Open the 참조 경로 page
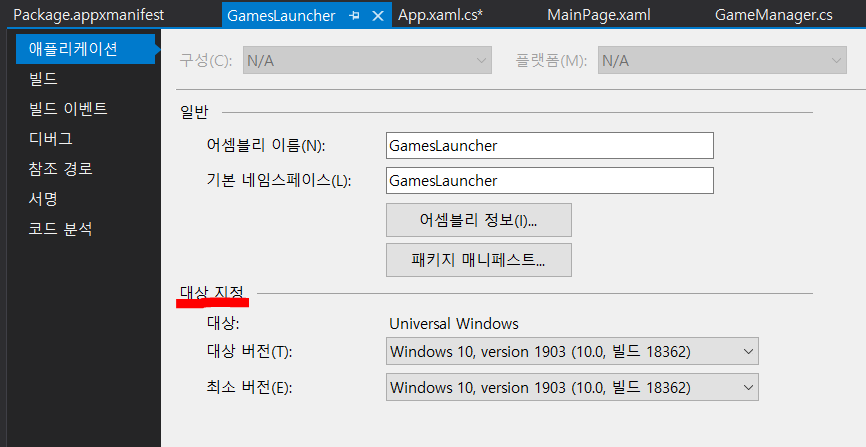The image size is (866, 447). click(x=60, y=169)
